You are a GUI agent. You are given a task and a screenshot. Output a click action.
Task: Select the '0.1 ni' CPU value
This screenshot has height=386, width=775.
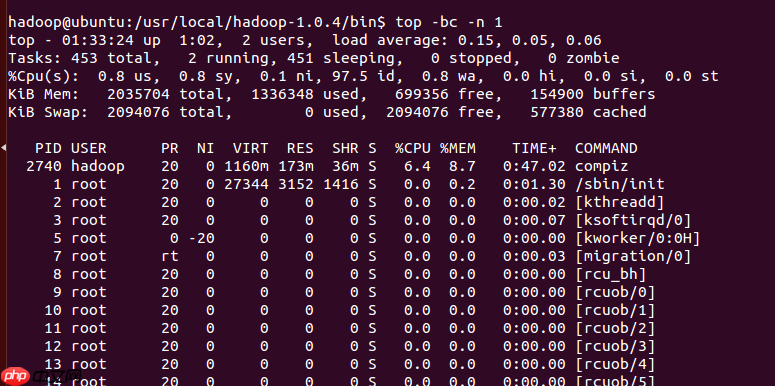(287, 76)
